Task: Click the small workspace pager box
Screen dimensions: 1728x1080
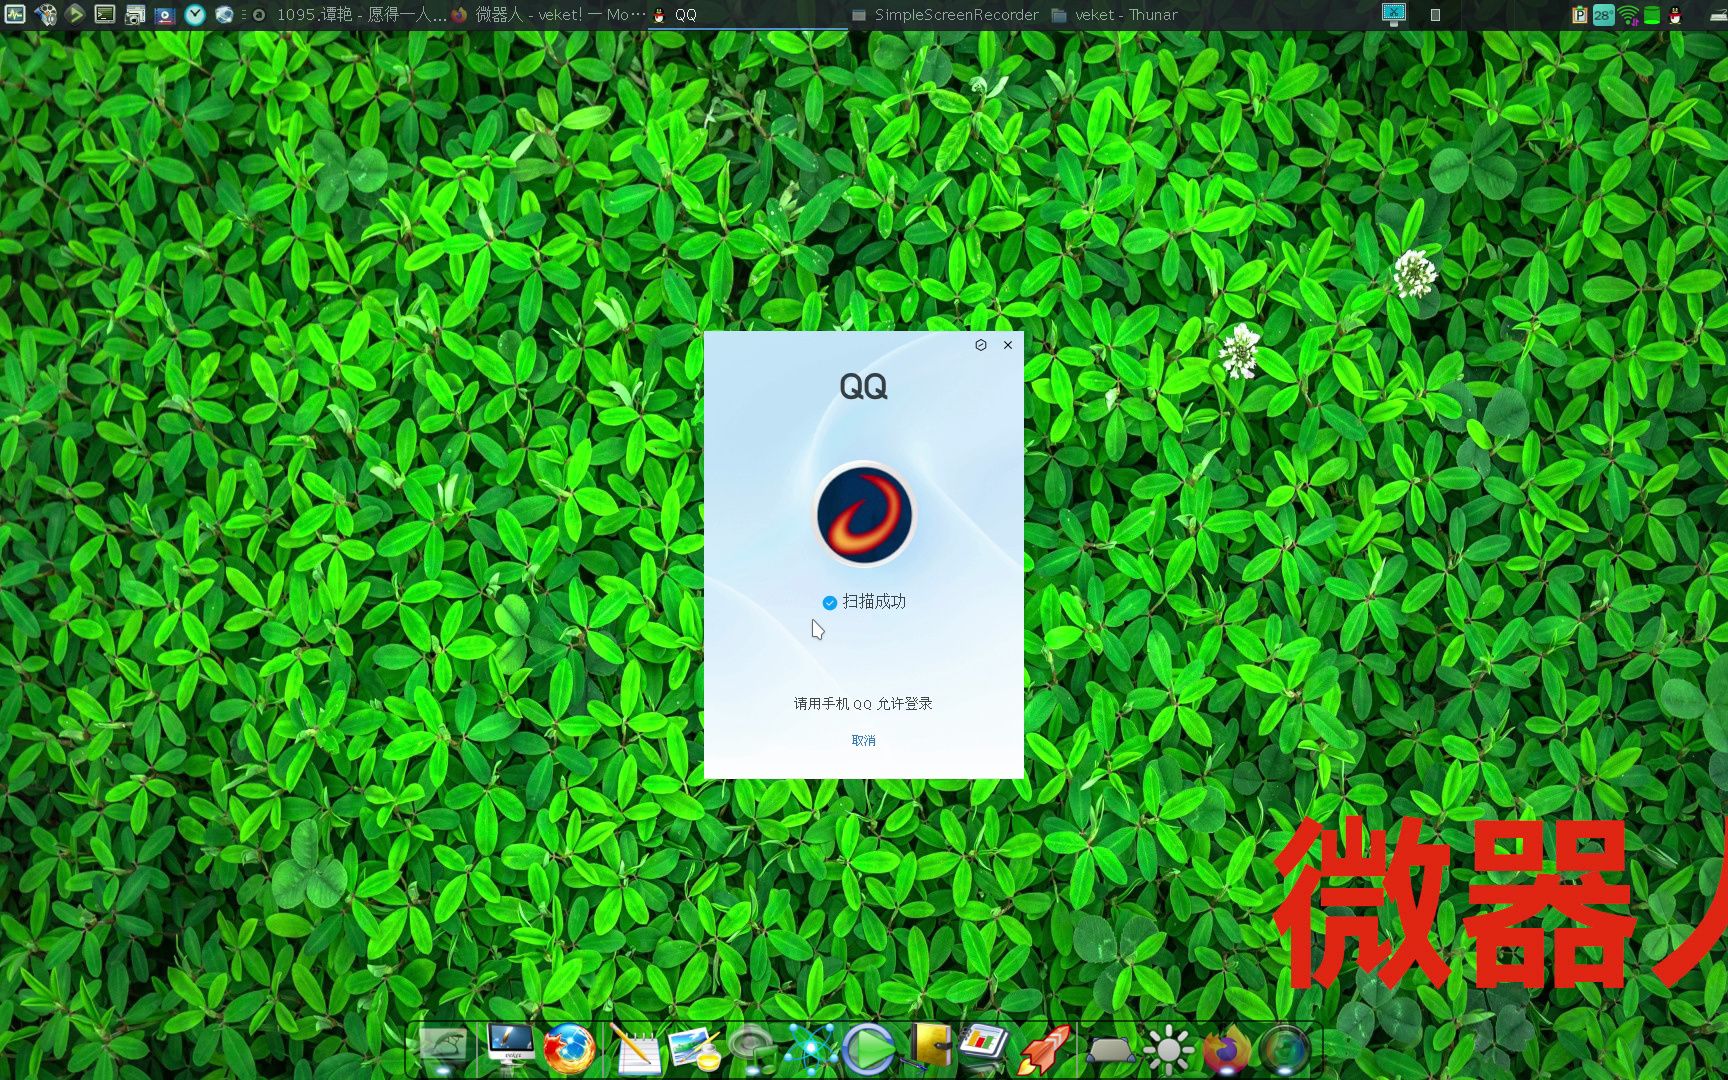Action: 1435,15
